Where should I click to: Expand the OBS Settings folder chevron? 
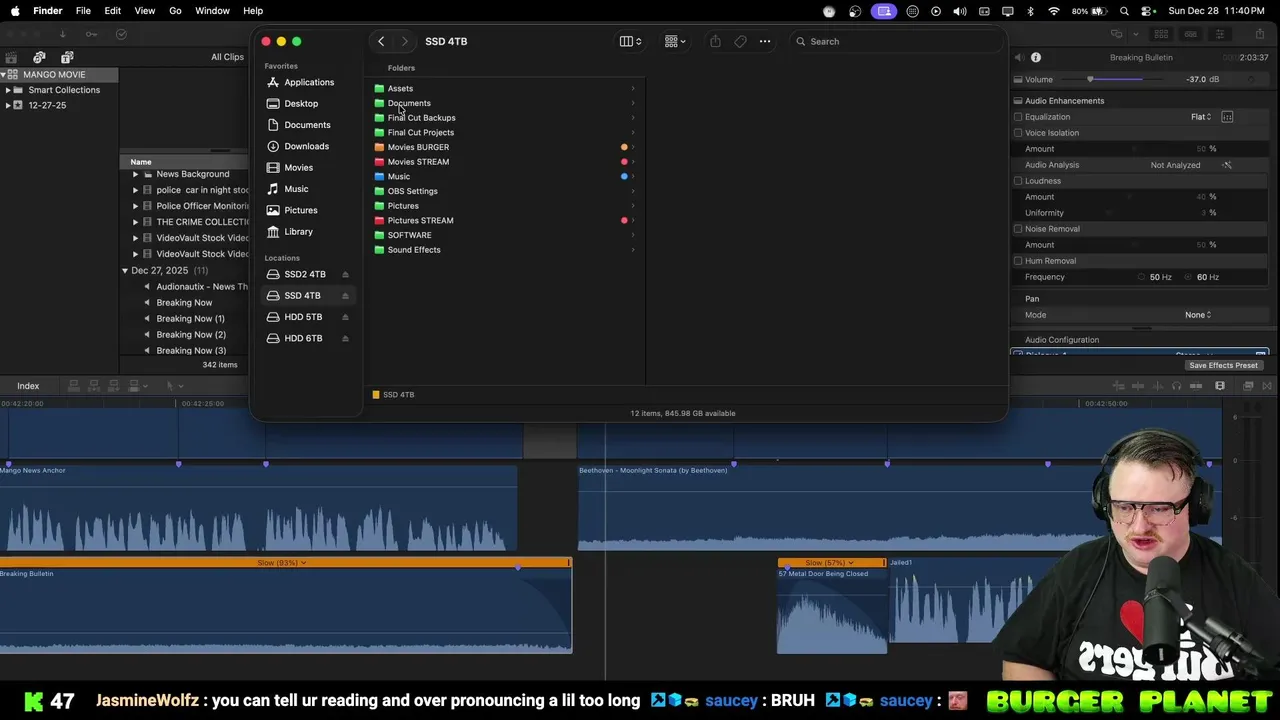[633, 191]
